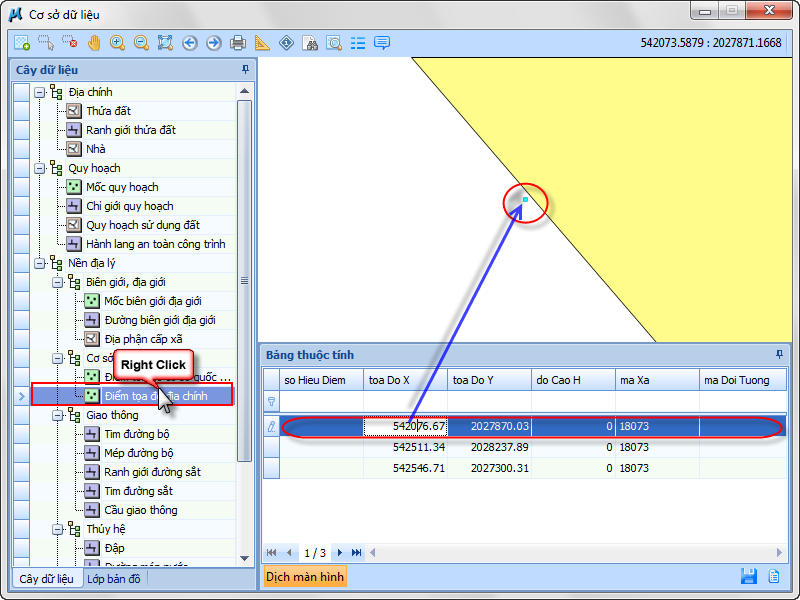Toggle checkbox cell beside Tim đường bộ

(21, 434)
